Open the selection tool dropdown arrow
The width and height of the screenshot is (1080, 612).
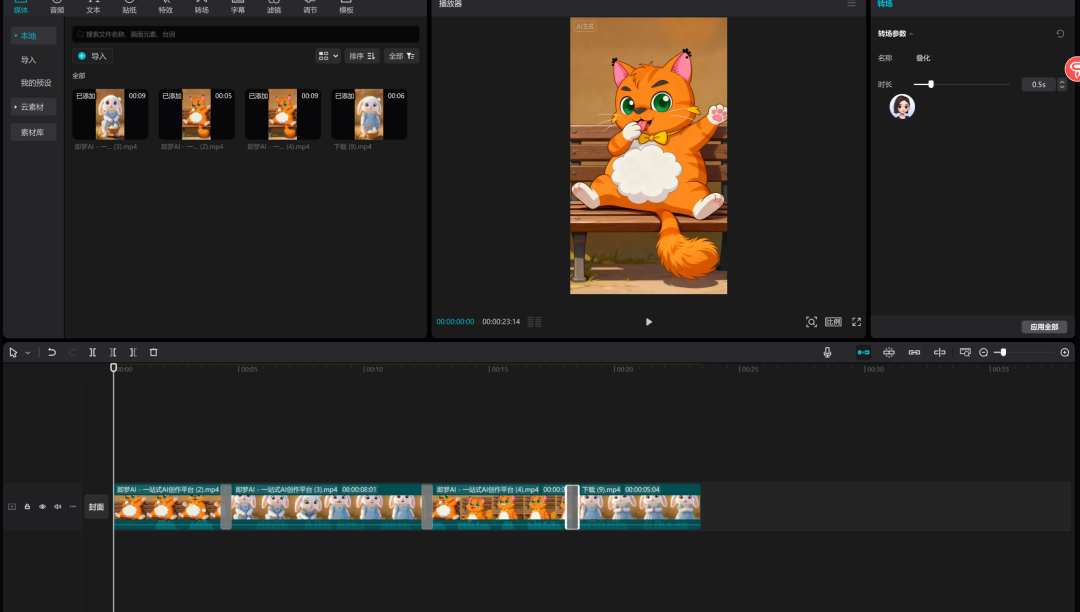click(27, 352)
